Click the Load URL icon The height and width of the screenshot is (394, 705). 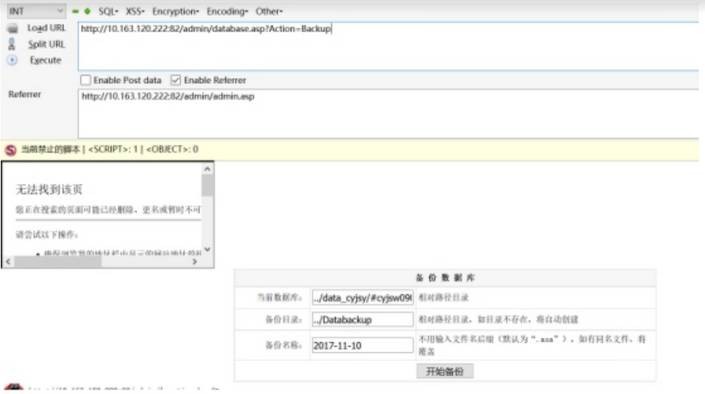click(13, 28)
